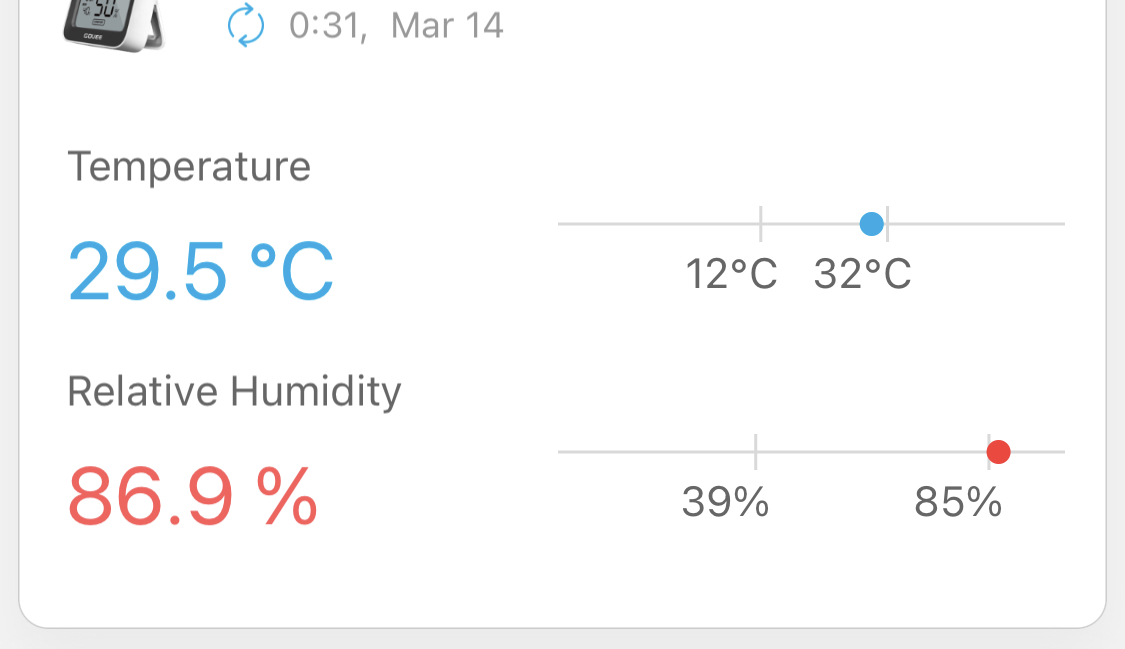The width and height of the screenshot is (1125, 649).
Task: Click the 0:31 last-sync time
Action: [324, 25]
